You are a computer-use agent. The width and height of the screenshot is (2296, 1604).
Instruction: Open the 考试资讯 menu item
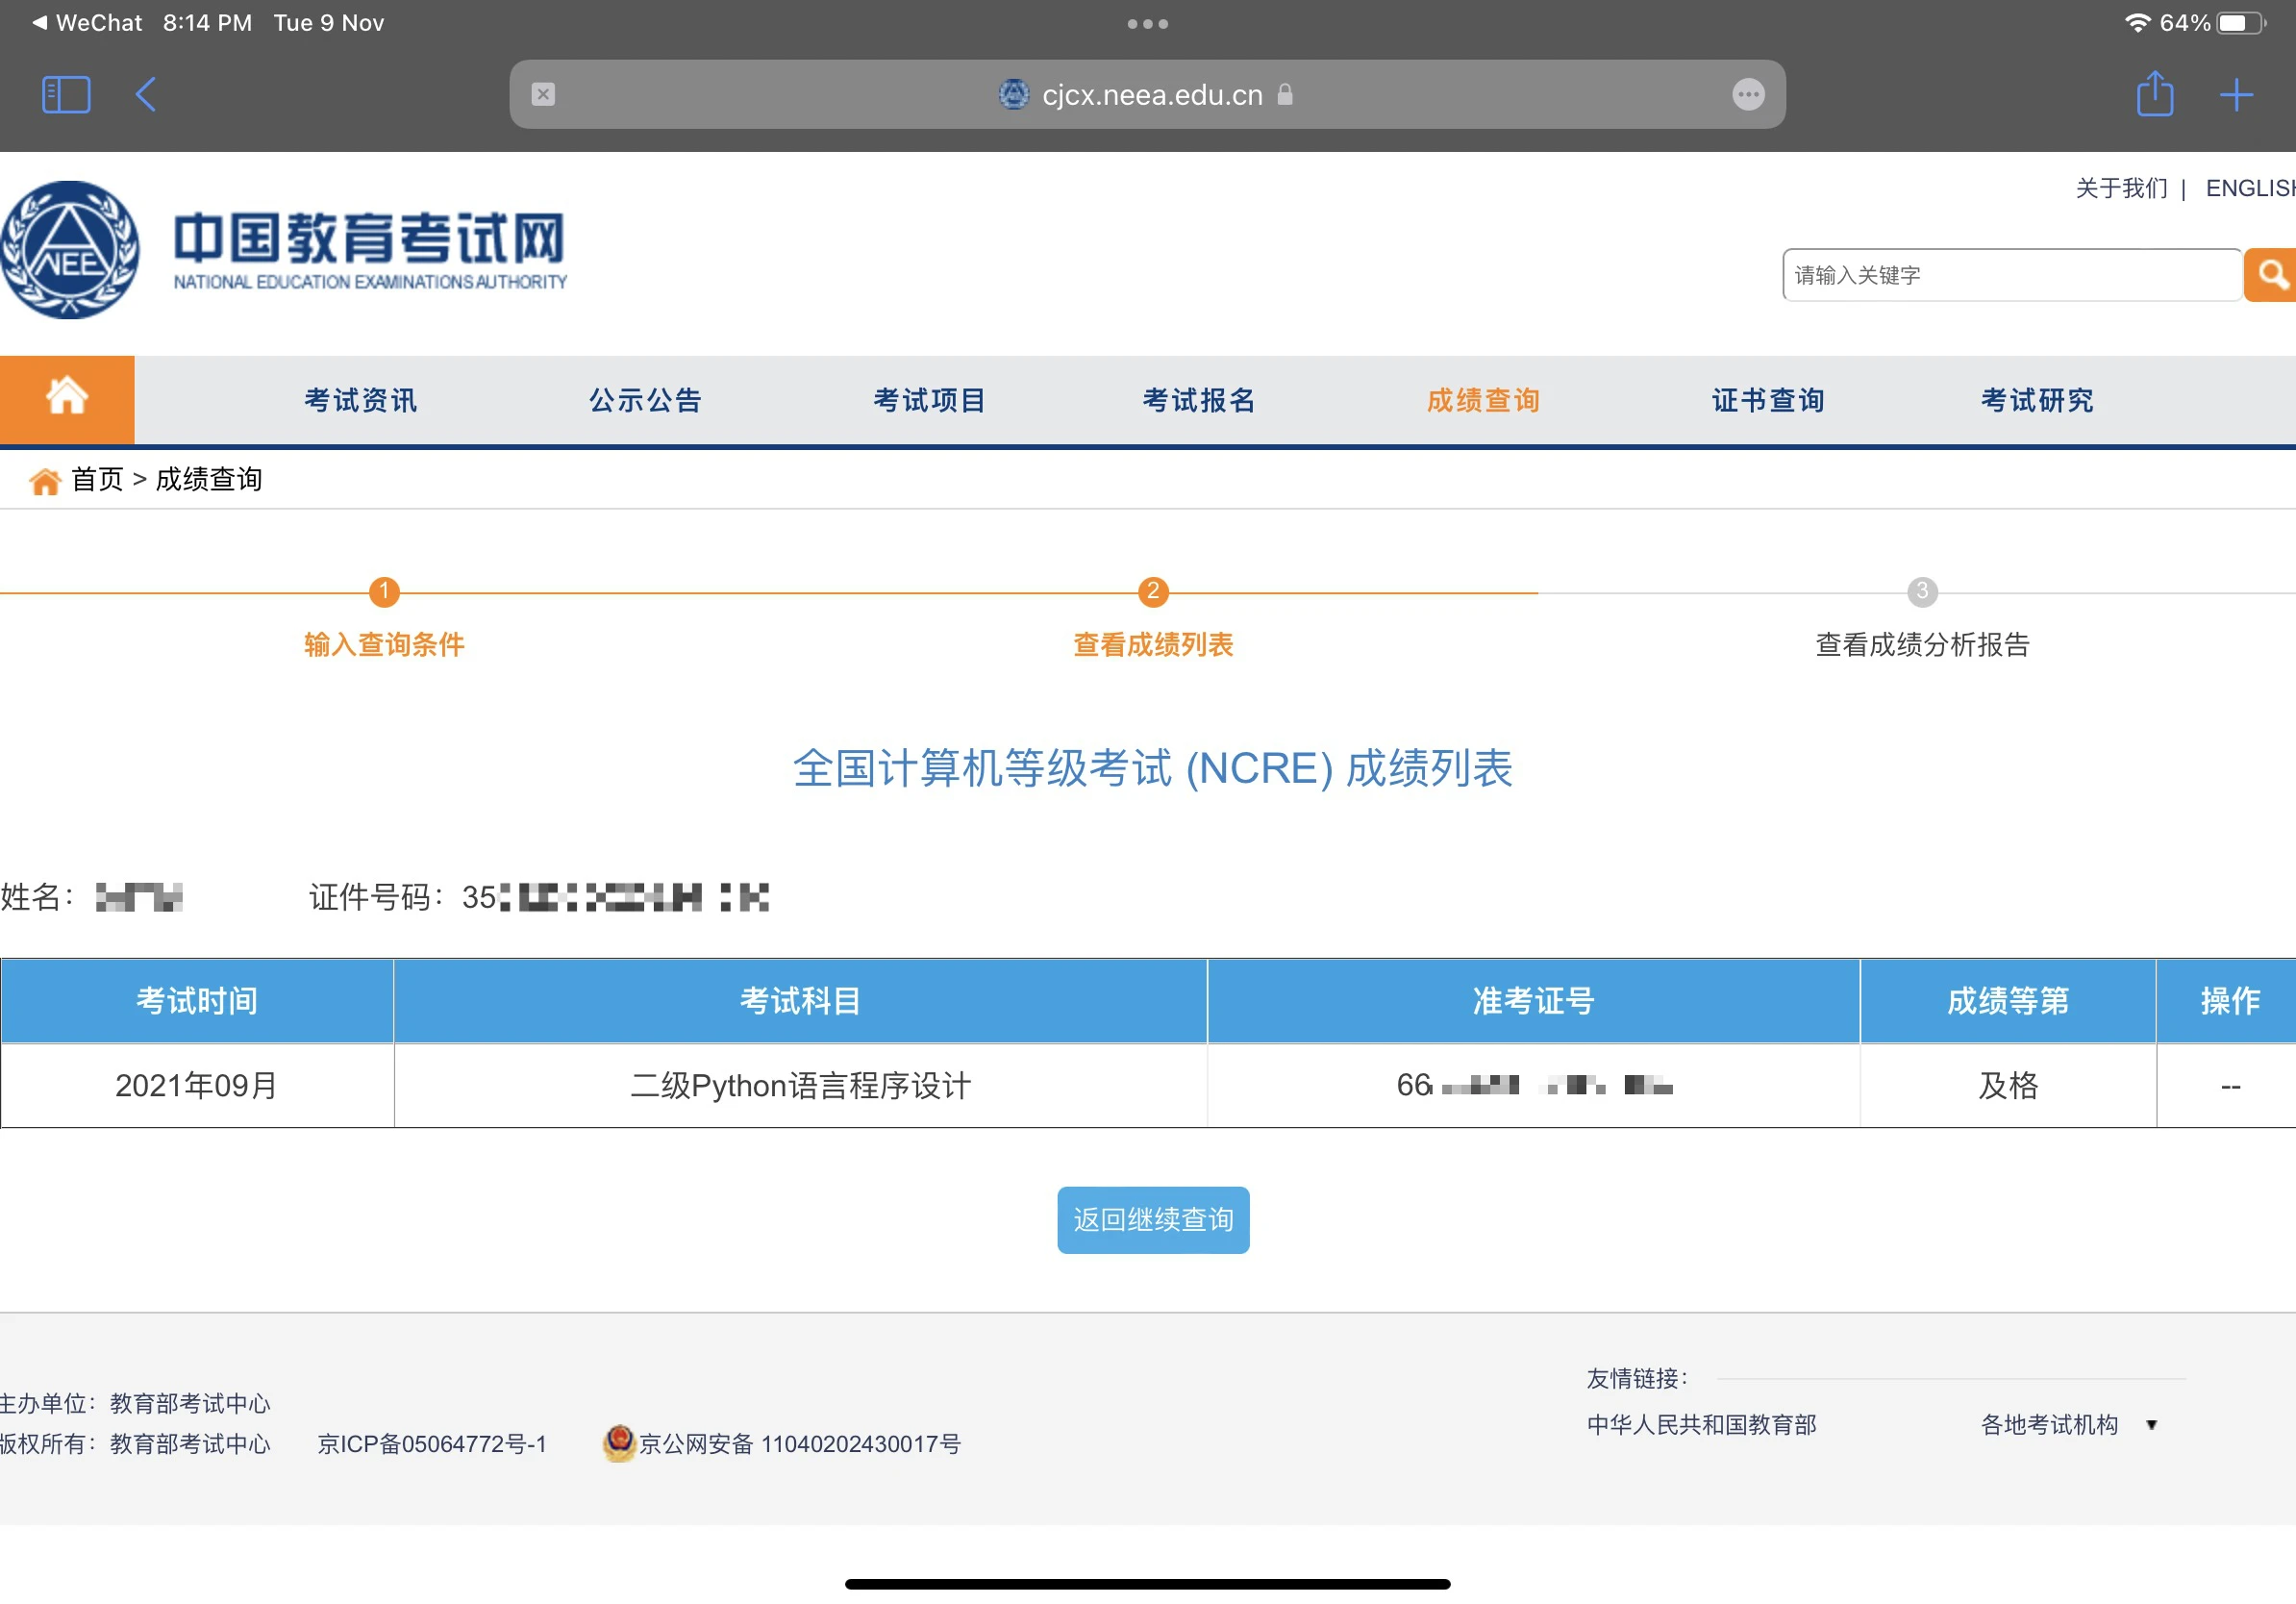[x=360, y=400]
